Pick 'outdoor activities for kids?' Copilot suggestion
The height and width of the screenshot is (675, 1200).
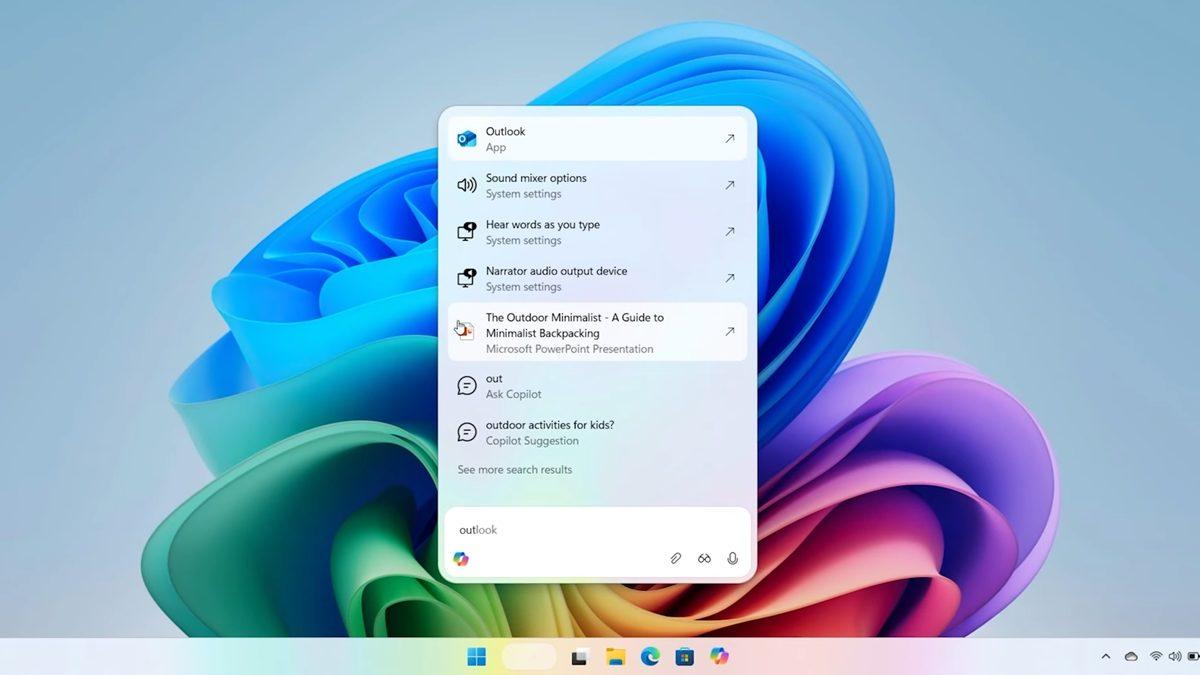597,432
